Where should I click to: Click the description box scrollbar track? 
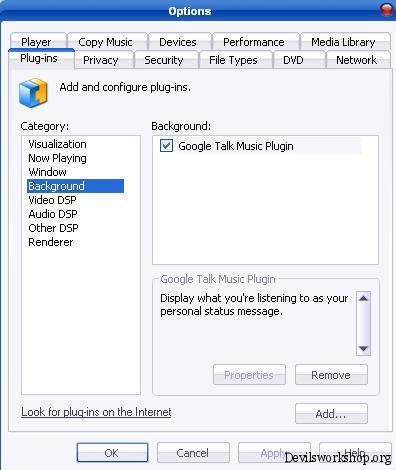click(x=363, y=324)
